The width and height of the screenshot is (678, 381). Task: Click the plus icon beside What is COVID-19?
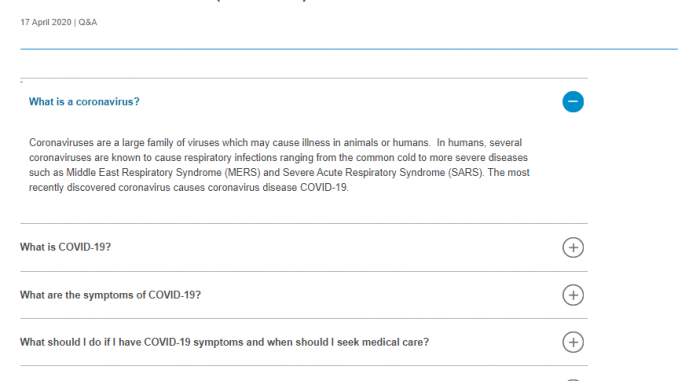tap(573, 247)
